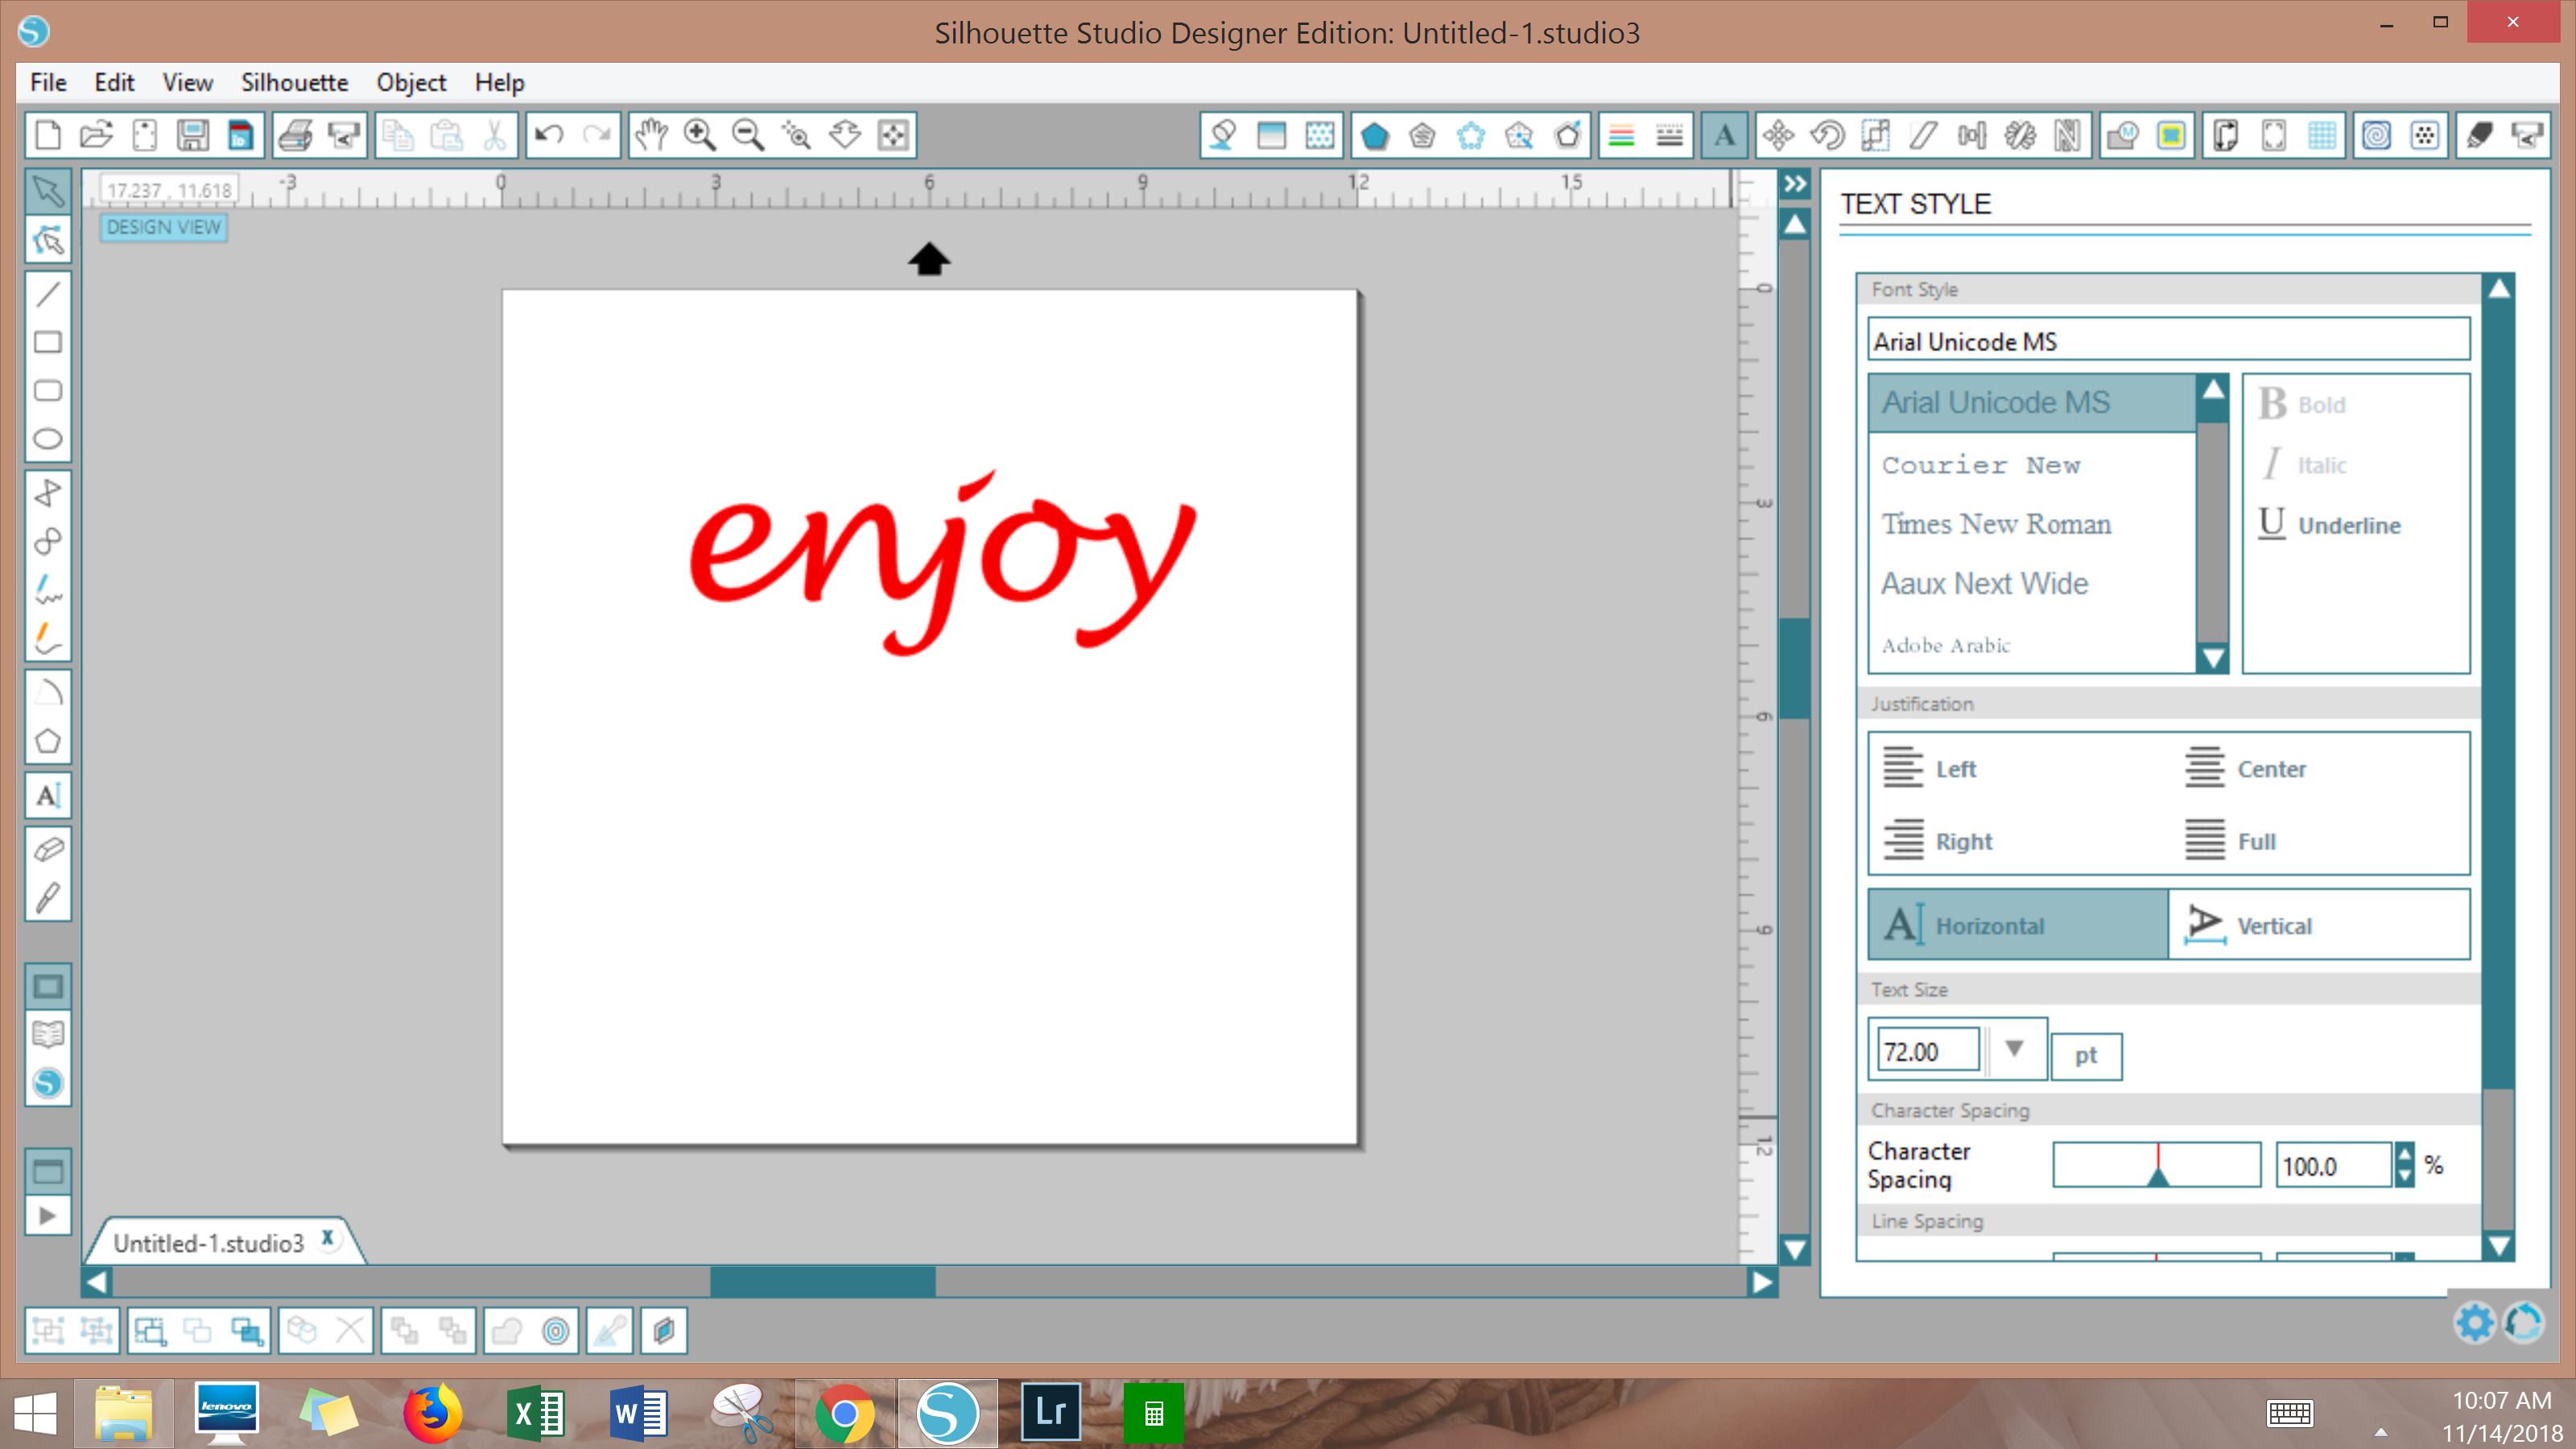This screenshot has width=2576, height=1449.
Task: Increase Character Spacing stepper up
Action: click(x=2405, y=1154)
